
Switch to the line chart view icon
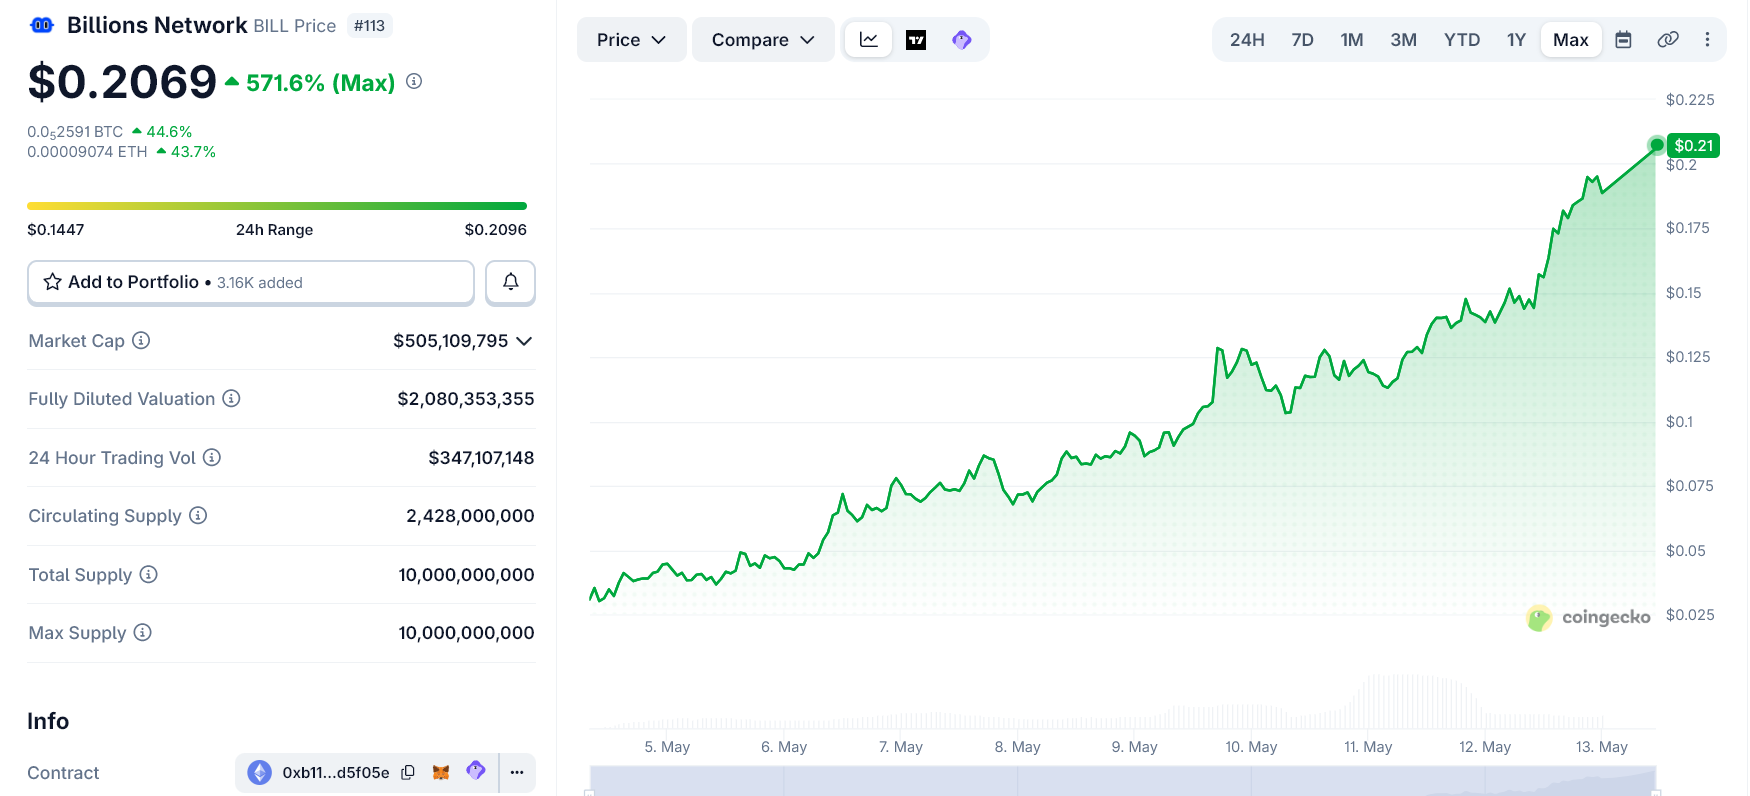(869, 40)
